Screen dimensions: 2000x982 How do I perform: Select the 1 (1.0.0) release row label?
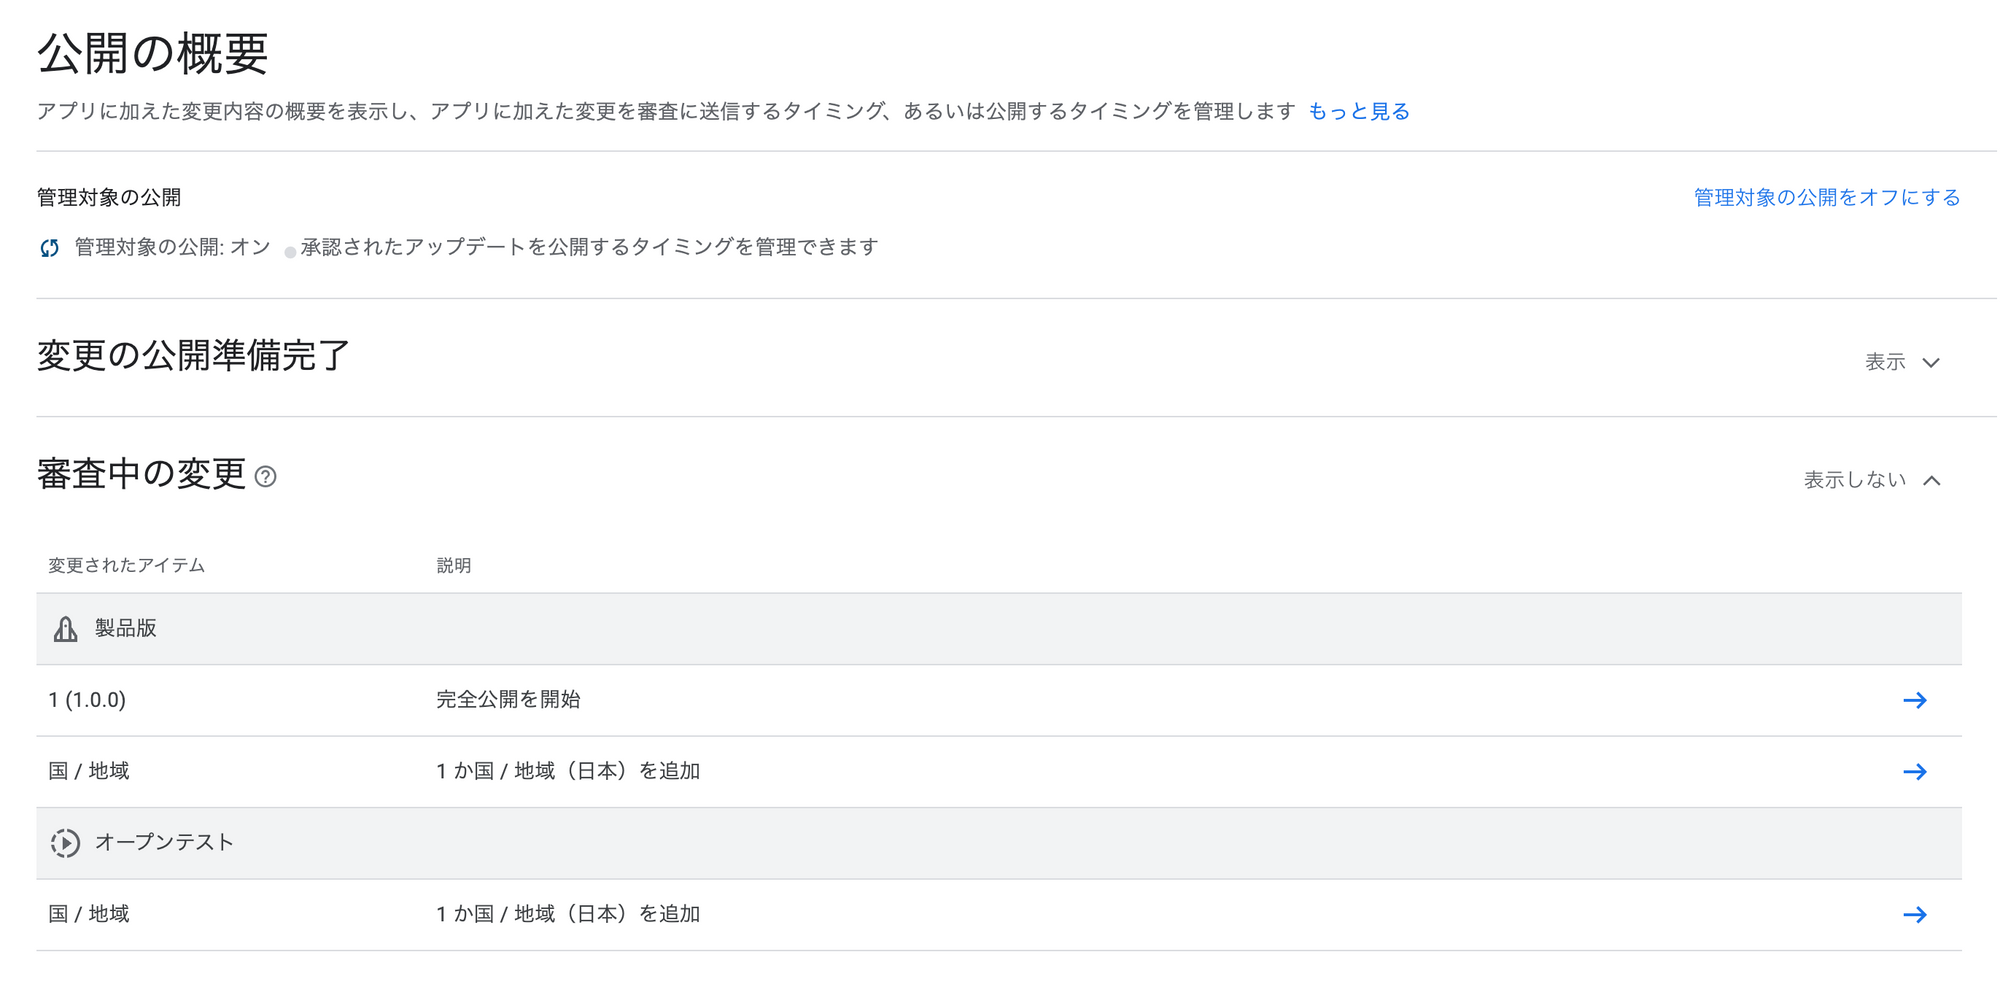87,700
